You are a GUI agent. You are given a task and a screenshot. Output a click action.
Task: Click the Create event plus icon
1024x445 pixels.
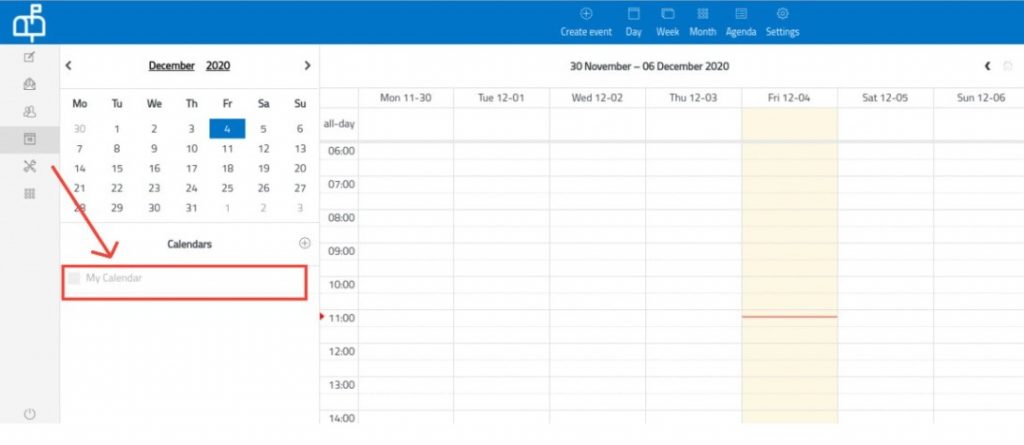point(586,15)
